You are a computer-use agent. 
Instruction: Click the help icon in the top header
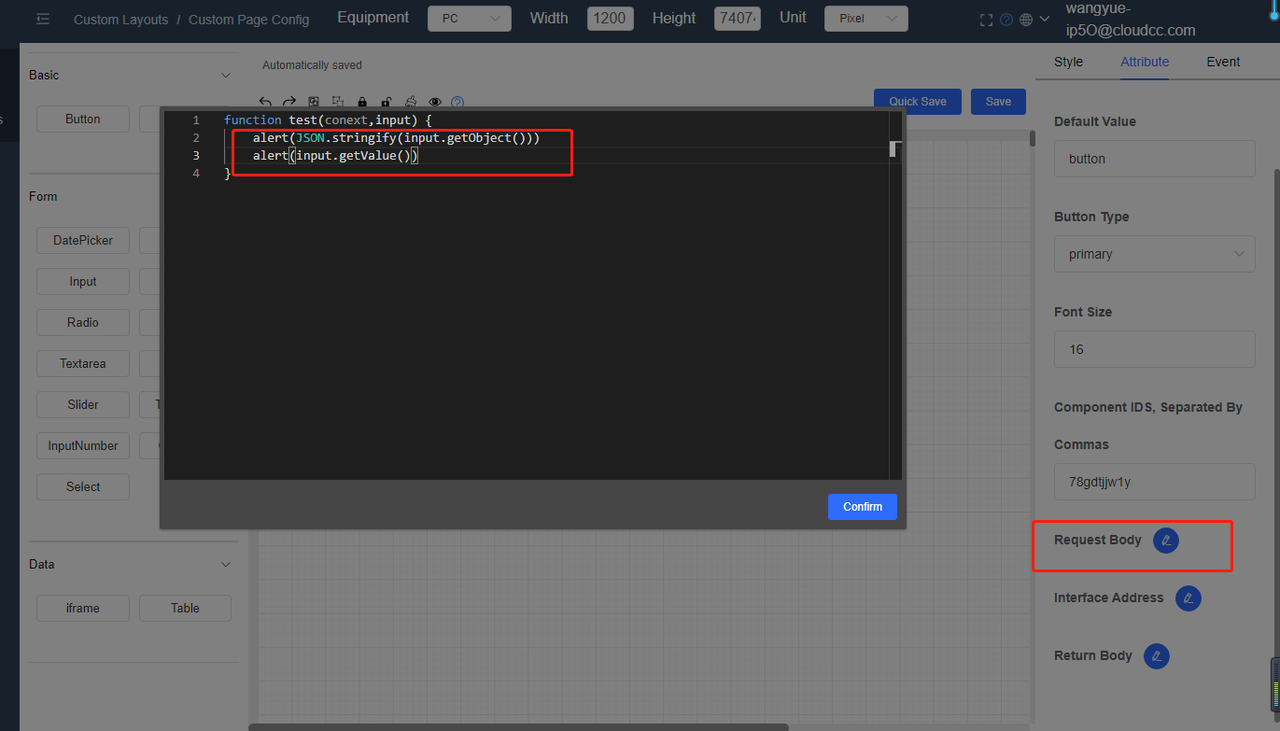[1006, 20]
